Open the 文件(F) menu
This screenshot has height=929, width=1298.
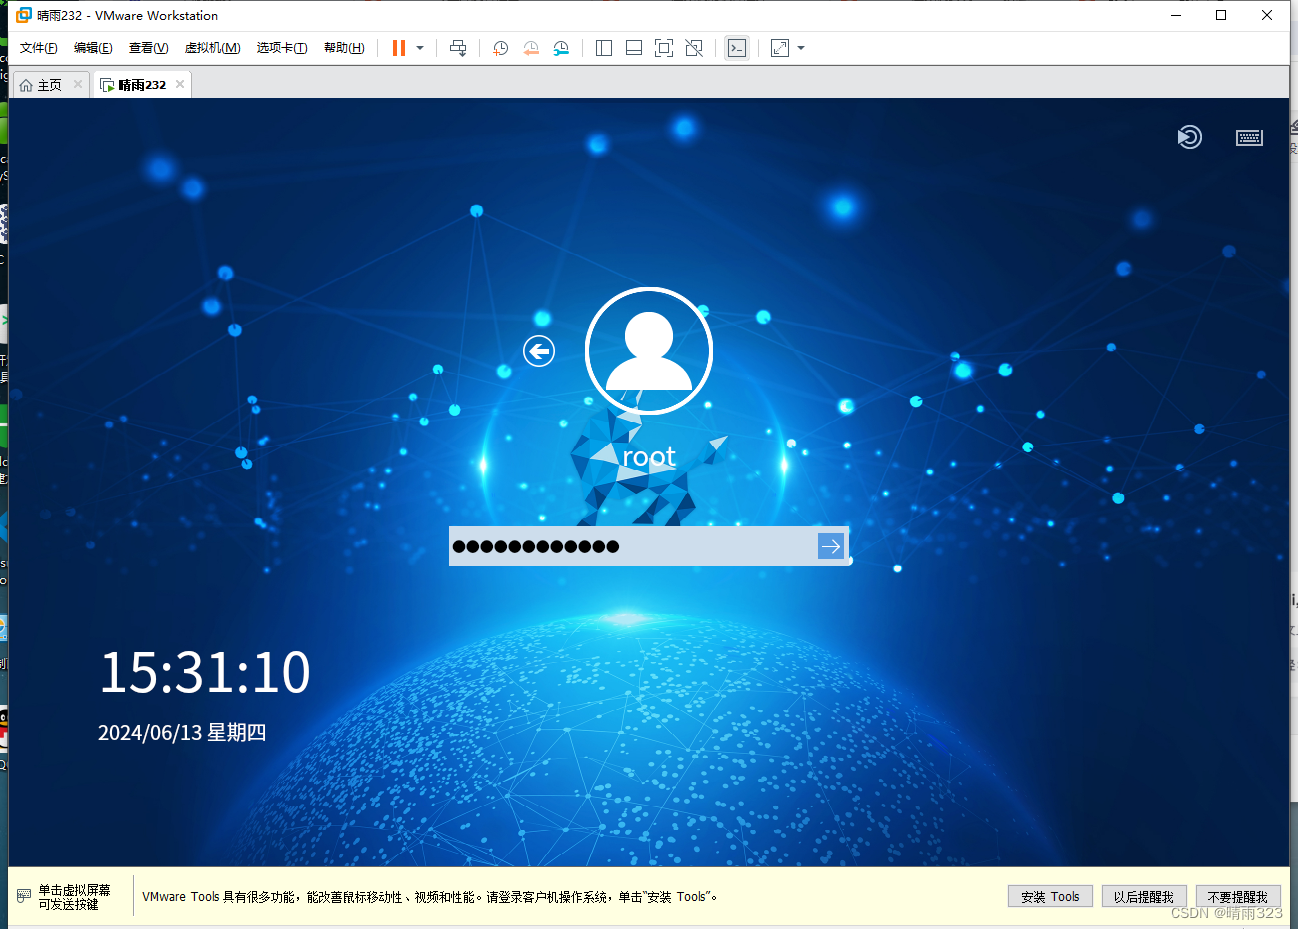39,48
